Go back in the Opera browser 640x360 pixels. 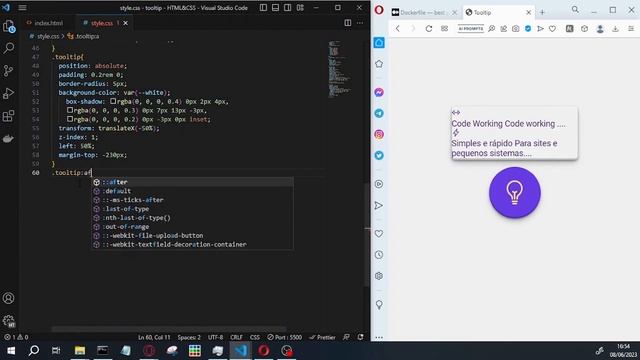[x=398, y=29]
